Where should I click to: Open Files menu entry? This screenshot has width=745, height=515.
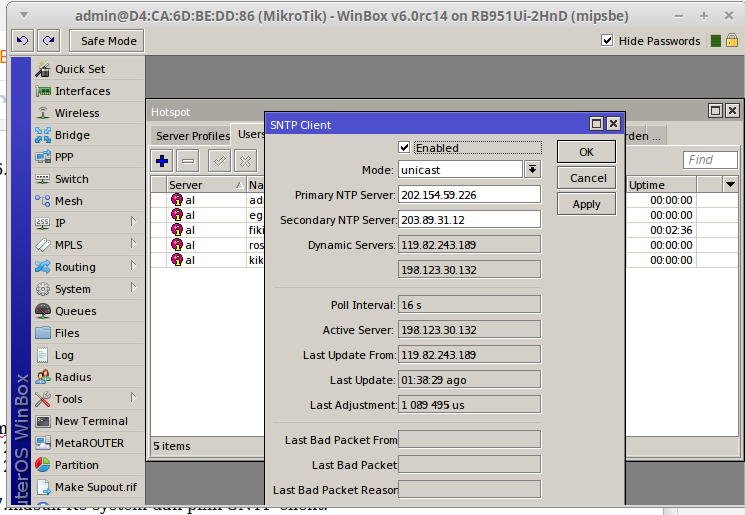coord(89,333)
